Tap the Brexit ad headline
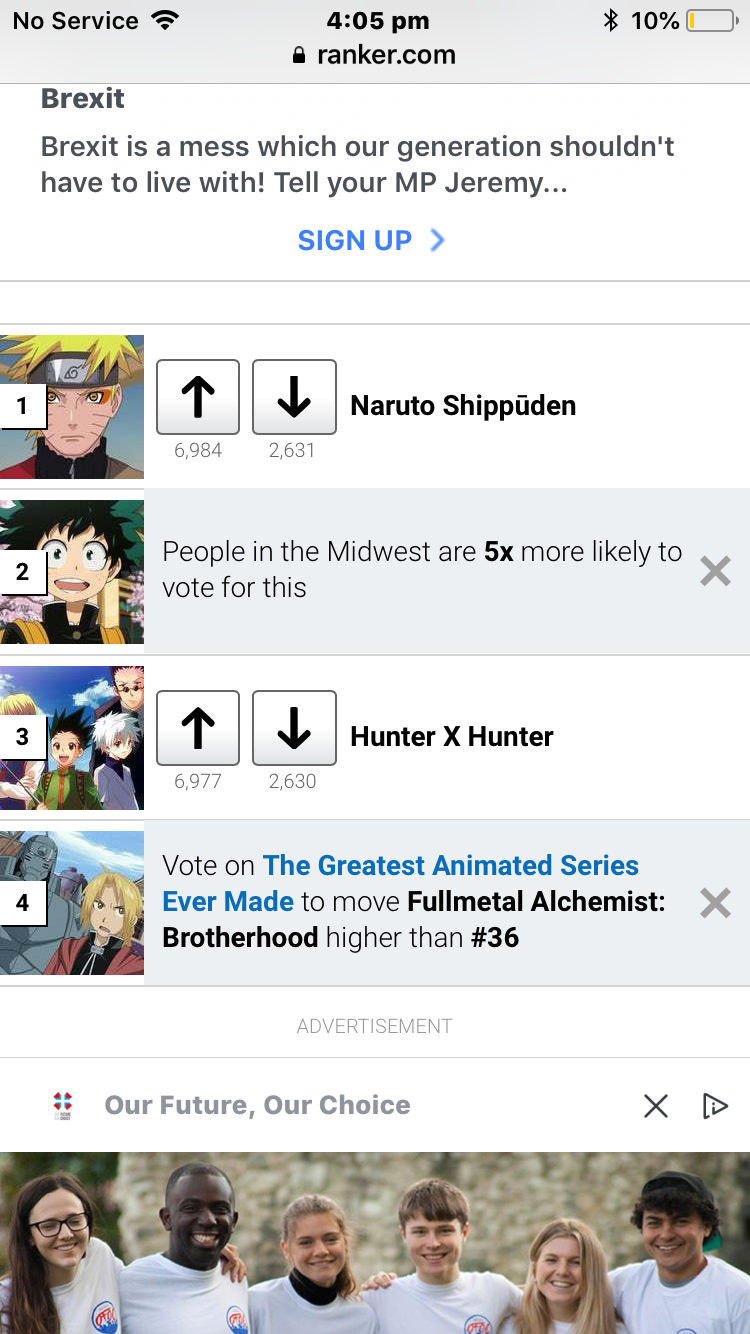Screen dimensions: 750x1334 click(x=83, y=99)
